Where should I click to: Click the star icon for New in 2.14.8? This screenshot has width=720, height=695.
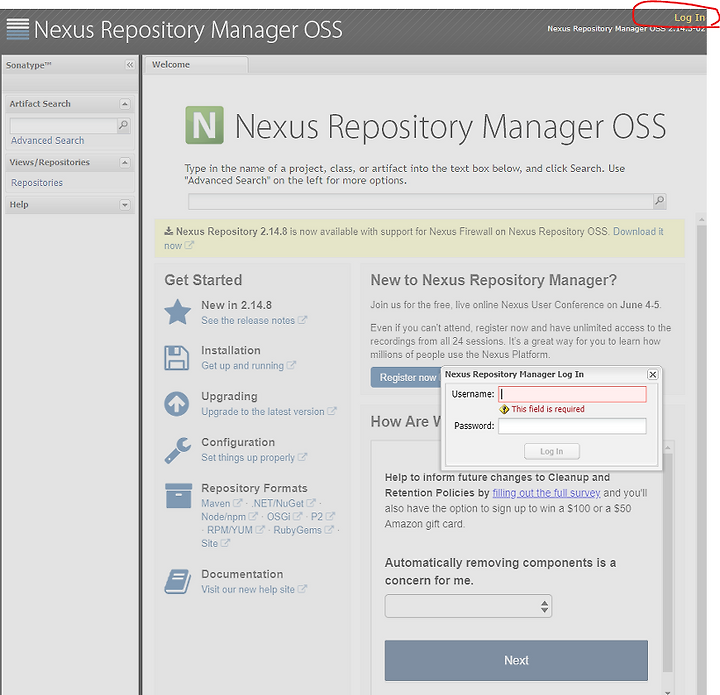(178, 312)
